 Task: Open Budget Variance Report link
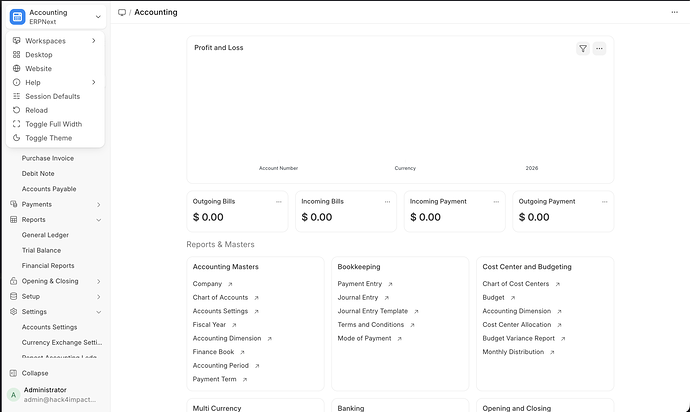518,338
